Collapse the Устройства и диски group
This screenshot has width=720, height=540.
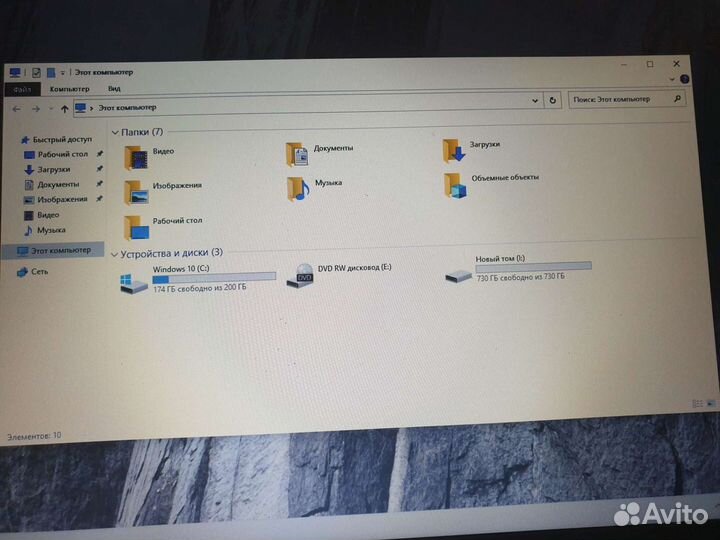pyautogui.click(x=112, y=254)
